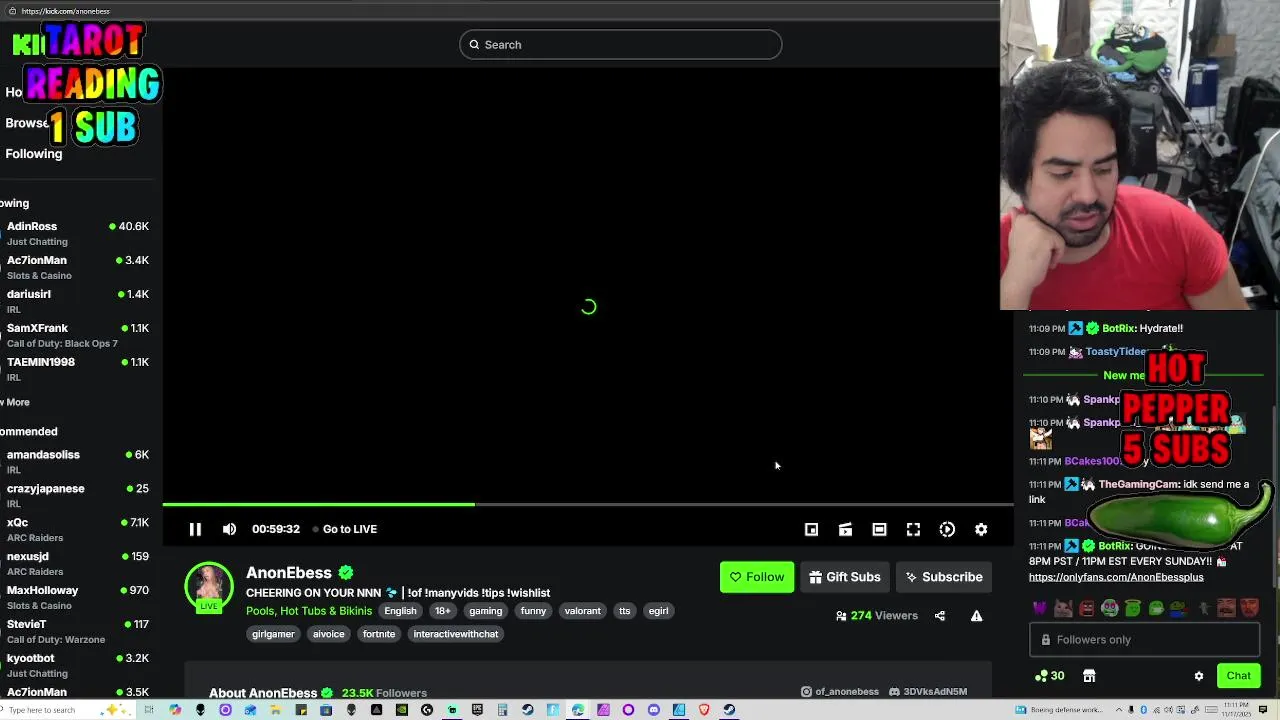Viewport: 1280px width, 720px height.
Task: Click the channel points 30 icon
Action: pyautogui.click(x=1050, y=676)
